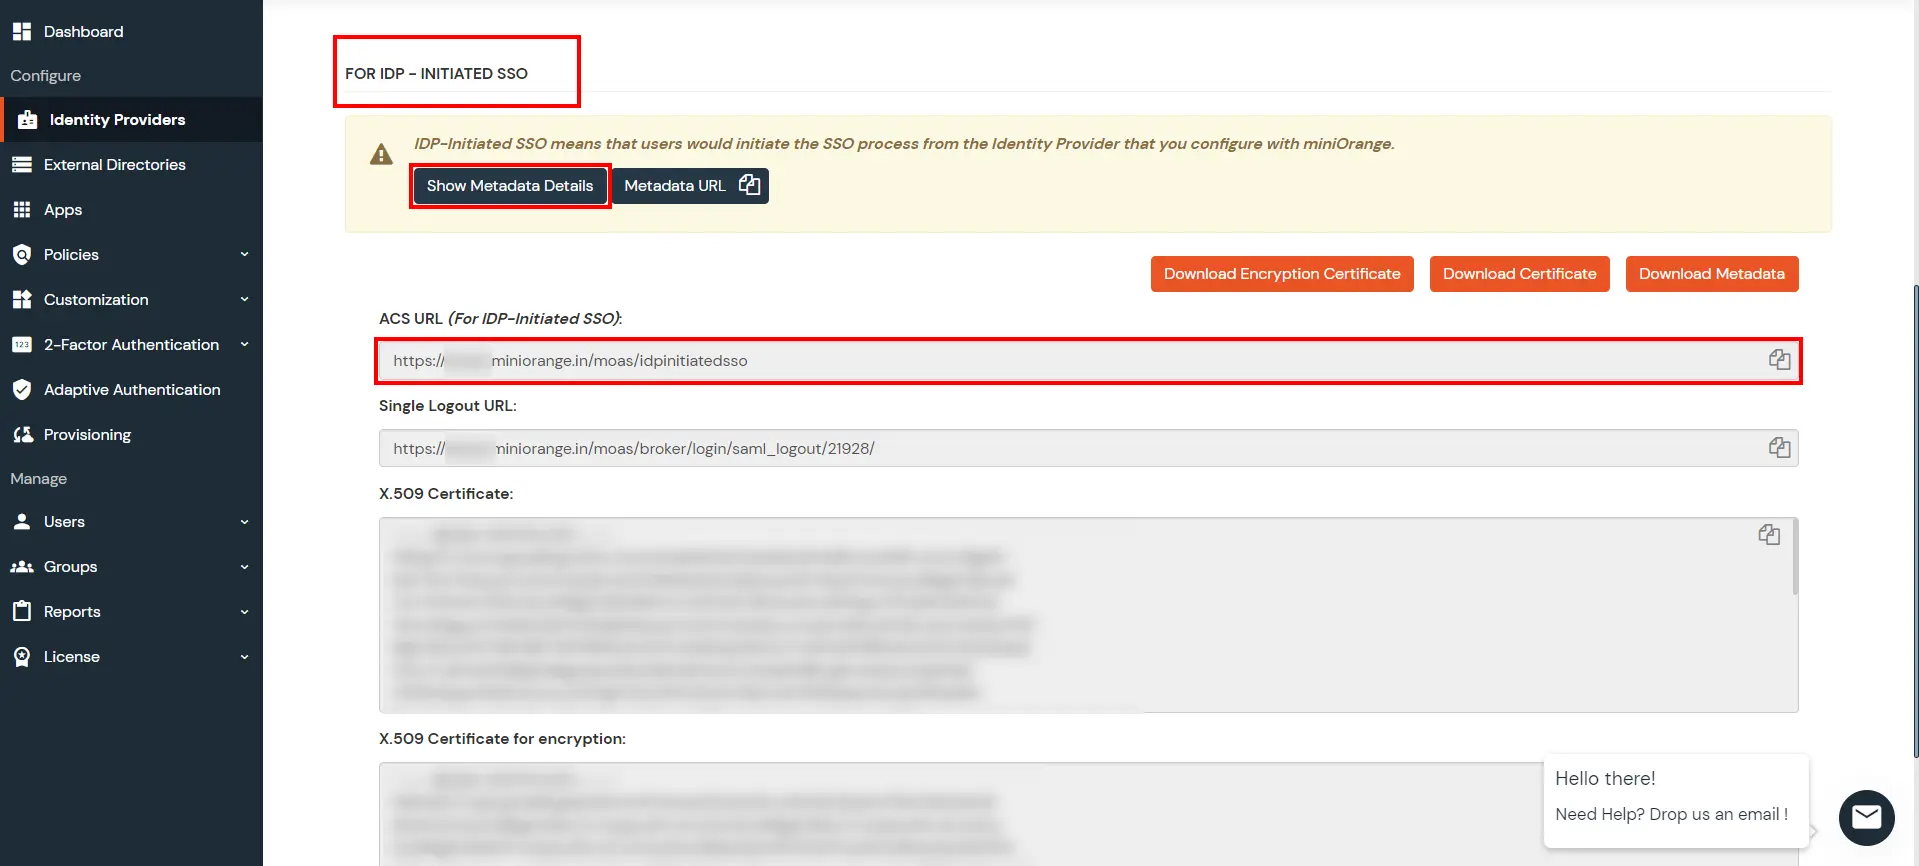Expand the Customization submenu arrow
Screen dimensions: 1919x866
click(x=244, y=300)
